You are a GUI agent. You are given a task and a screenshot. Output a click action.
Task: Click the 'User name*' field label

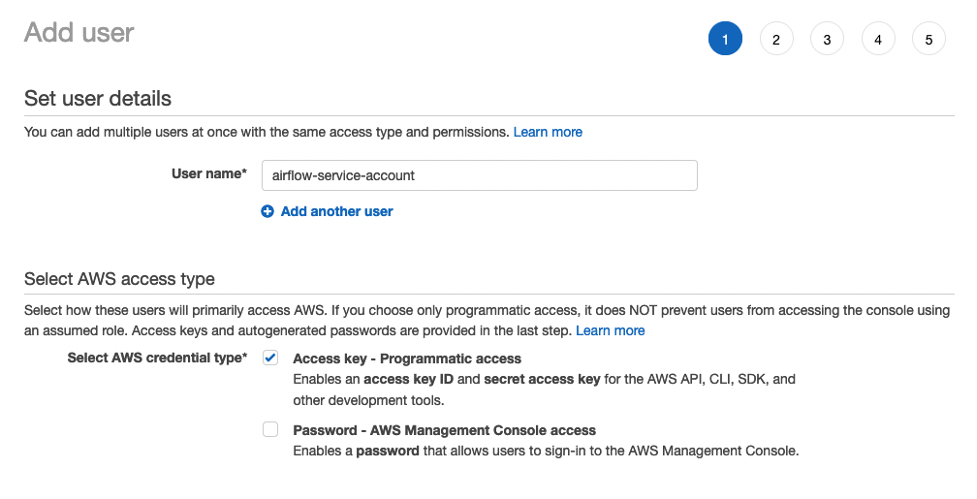[x=209, y=174]
